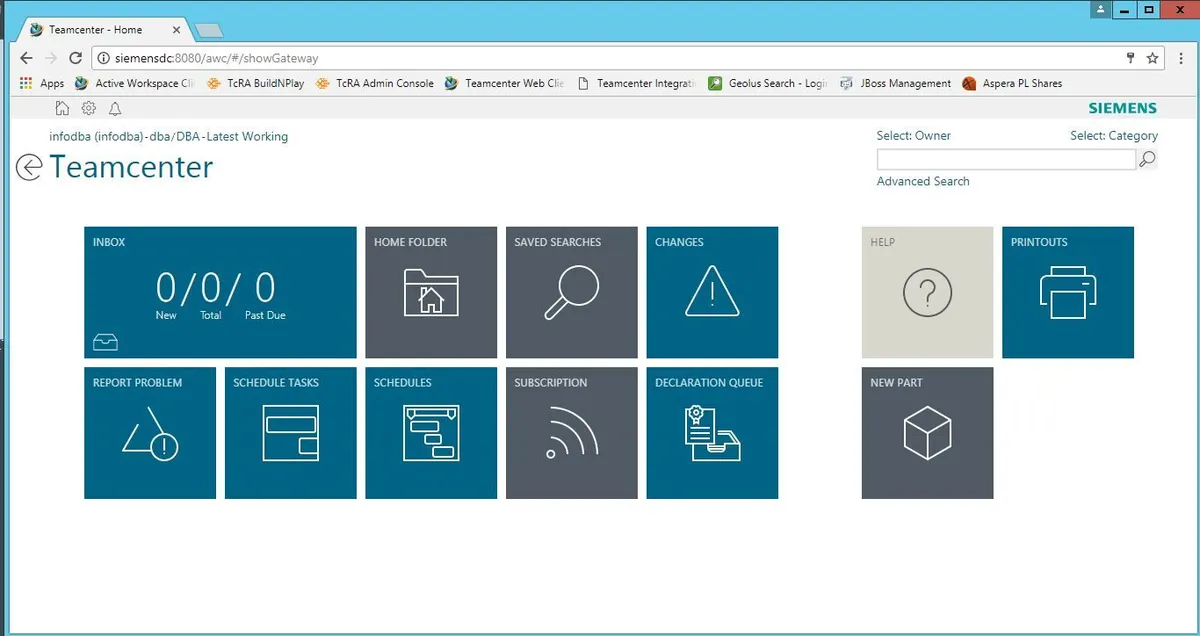The image size is (1200, 636).
Task: Click the Teamcenter search input box
Action: pos(1005,159)
